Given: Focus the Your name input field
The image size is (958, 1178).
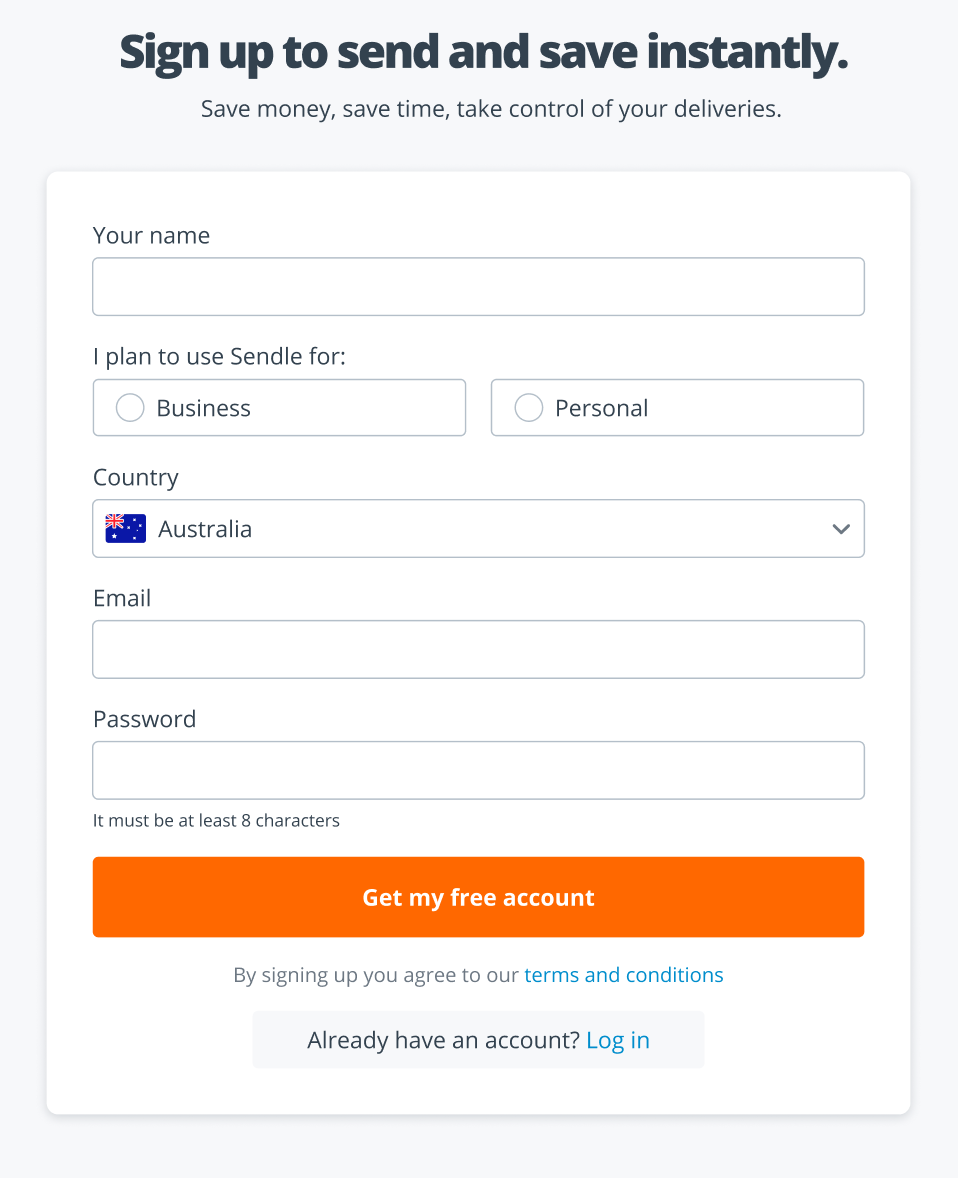Looking at the screenshot, I should click(x=478, y=287).
